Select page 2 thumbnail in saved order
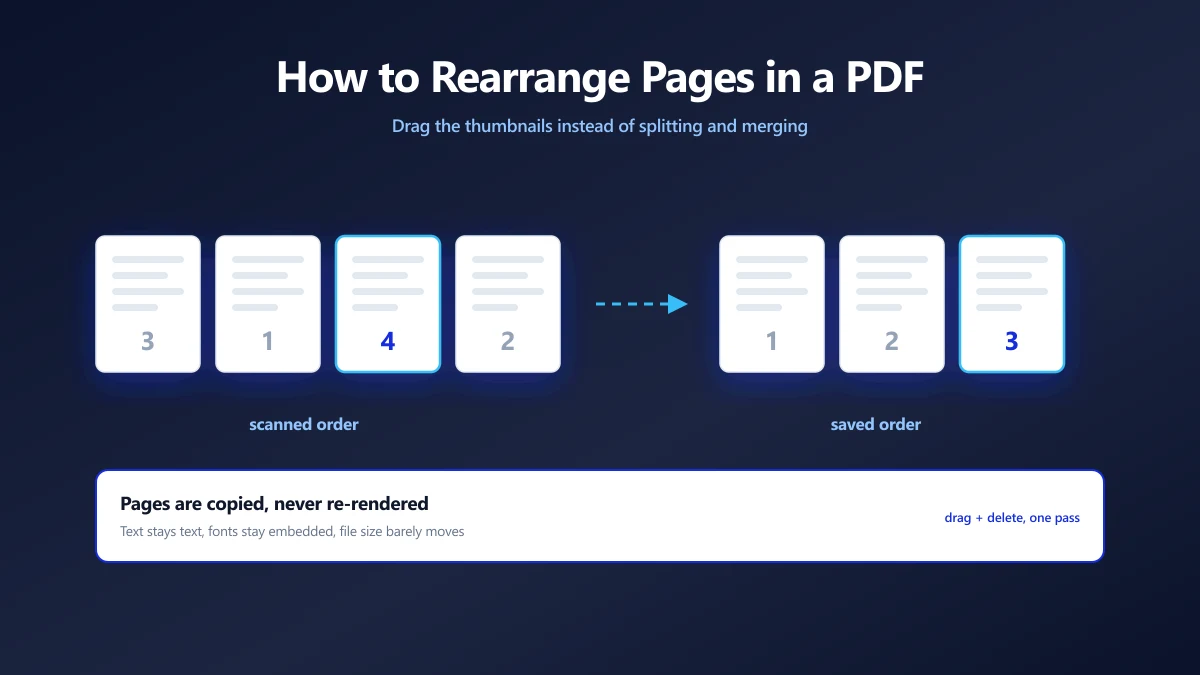 coord(892,304)
